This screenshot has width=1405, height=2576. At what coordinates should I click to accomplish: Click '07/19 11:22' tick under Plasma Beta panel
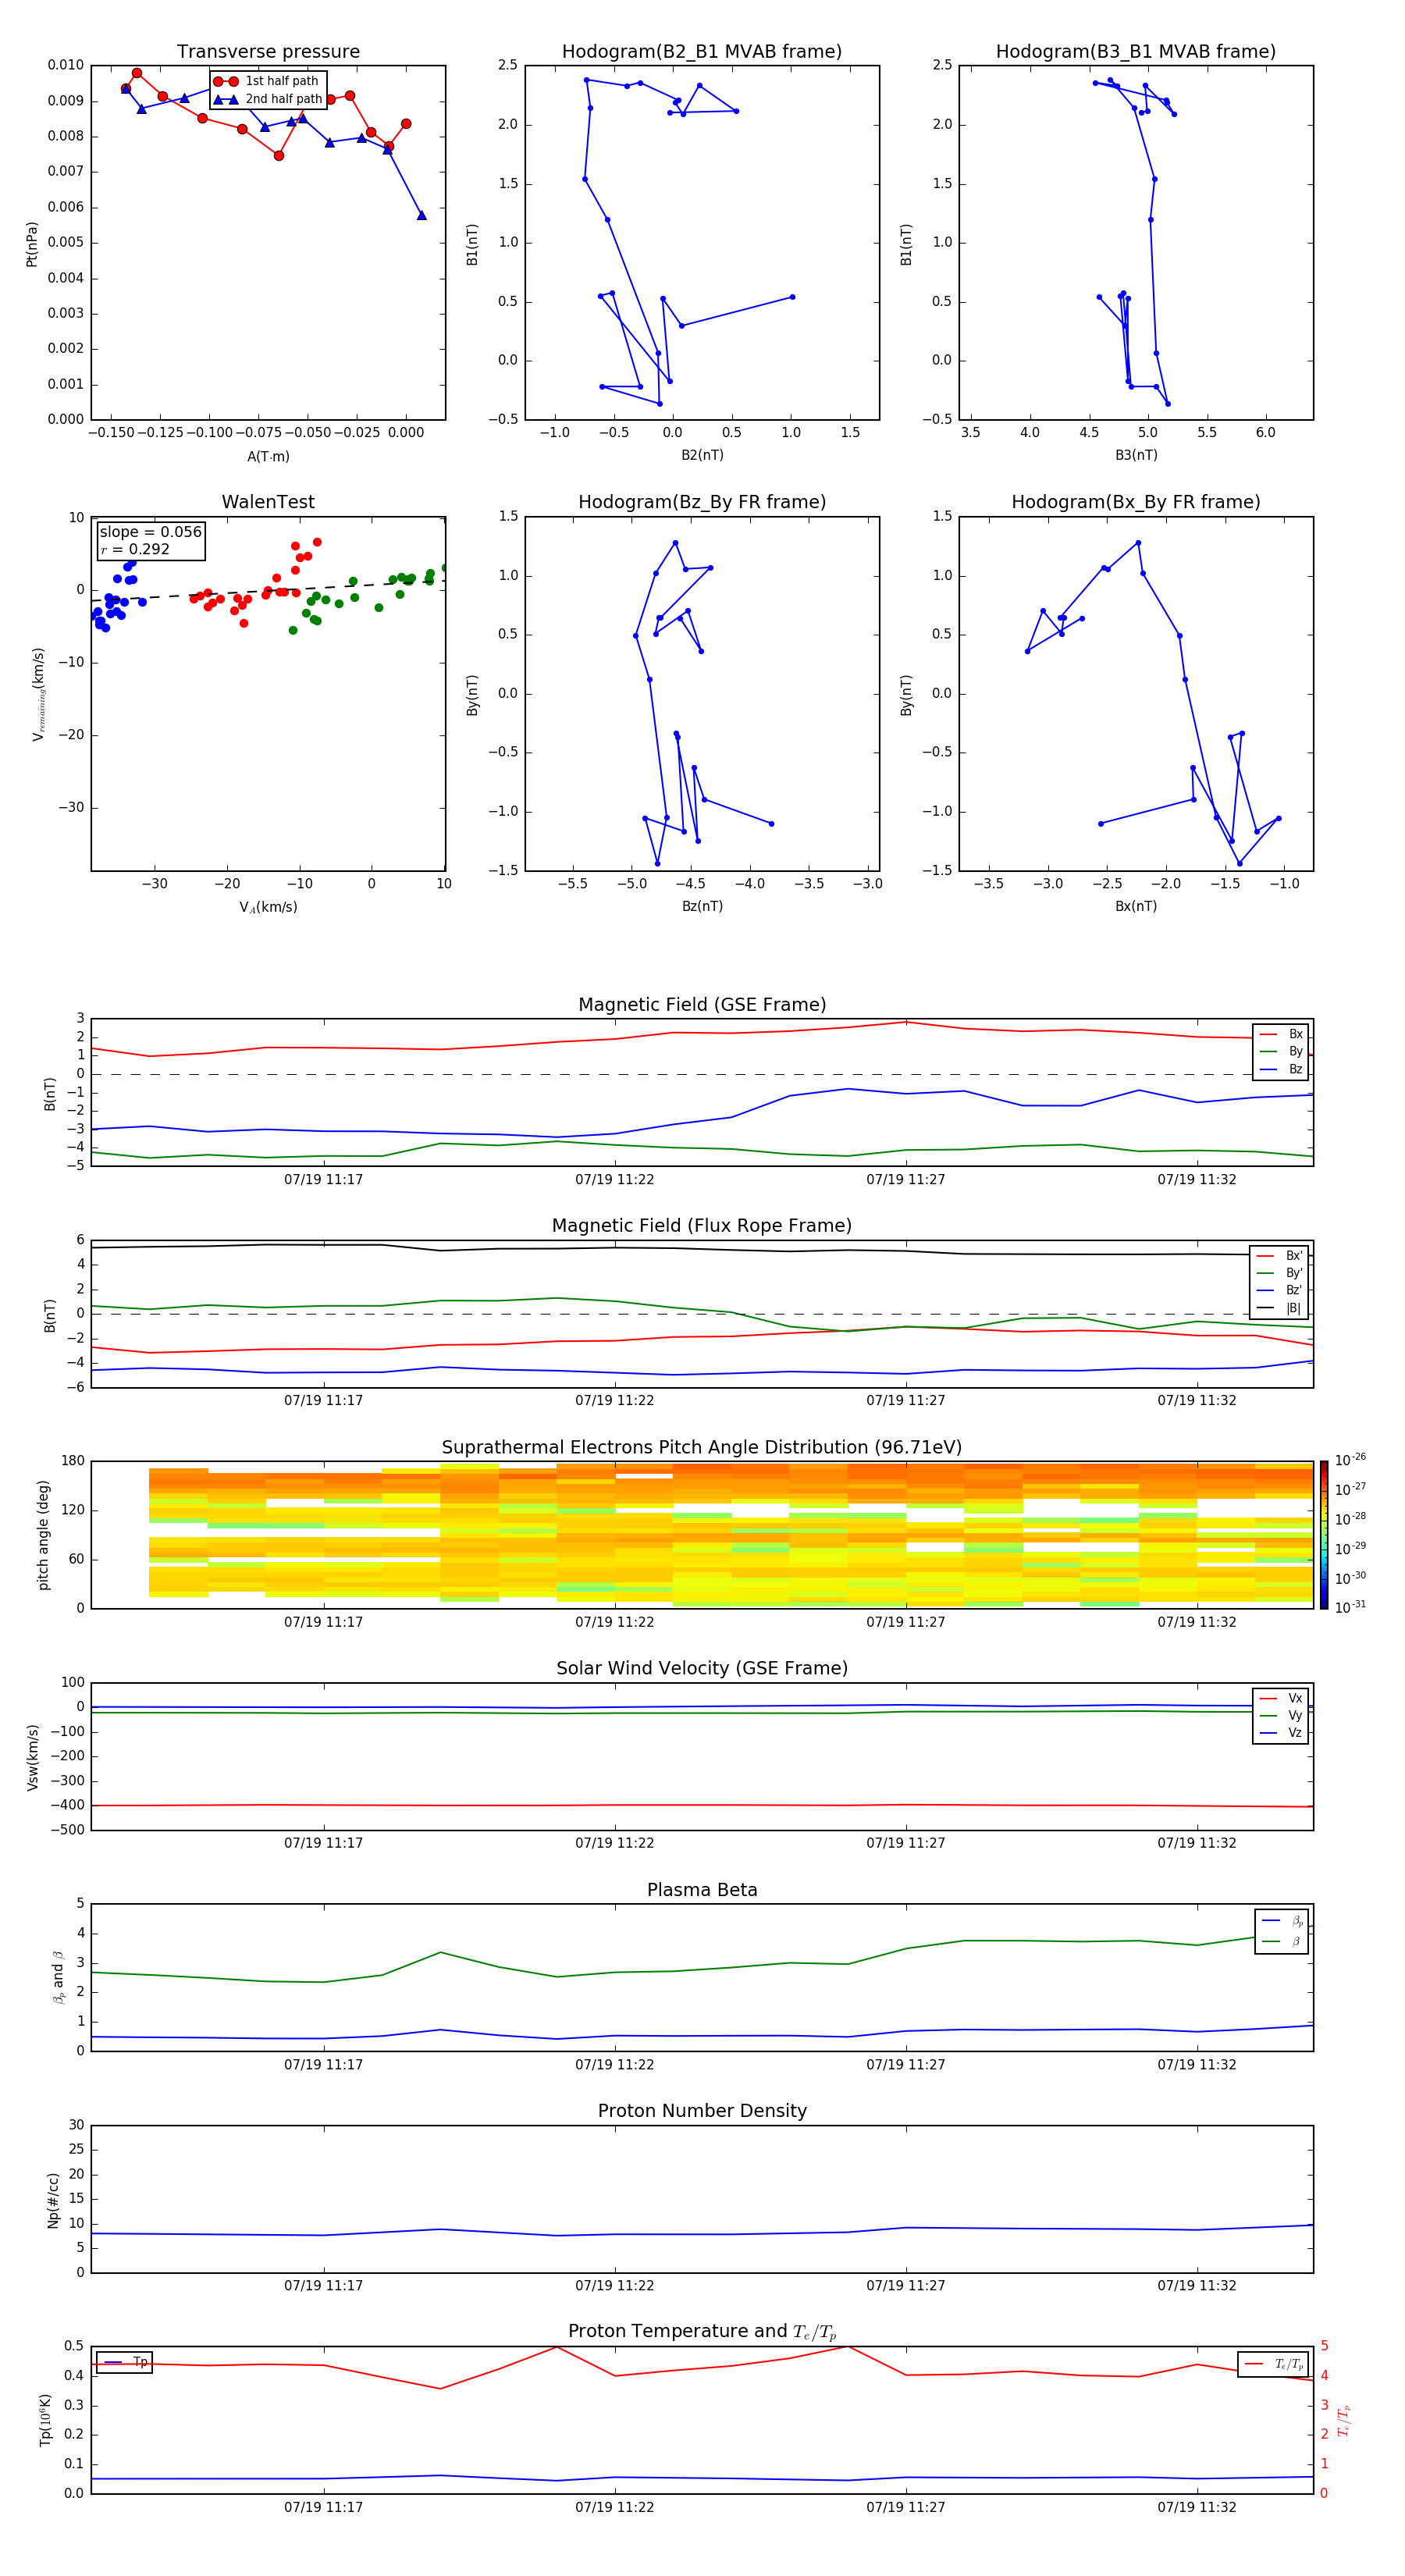point(614,2065)
